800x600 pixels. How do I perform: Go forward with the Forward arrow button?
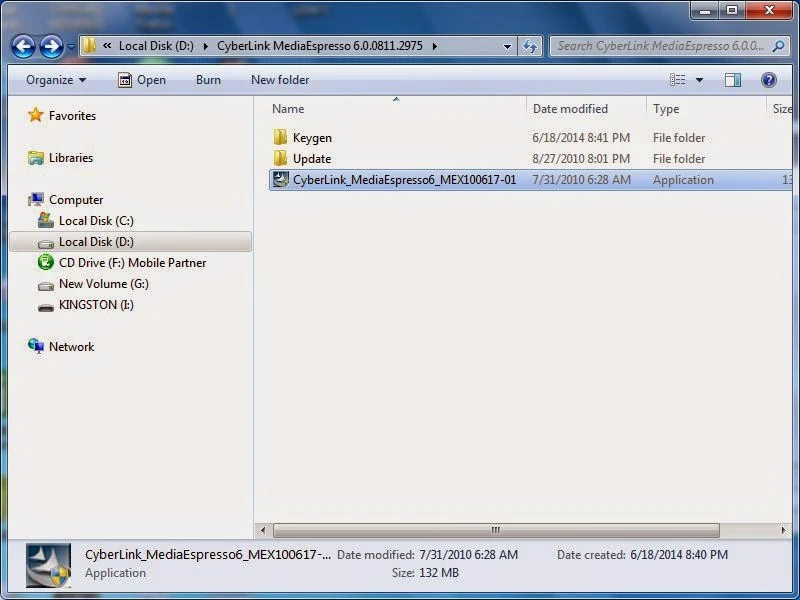51,46
